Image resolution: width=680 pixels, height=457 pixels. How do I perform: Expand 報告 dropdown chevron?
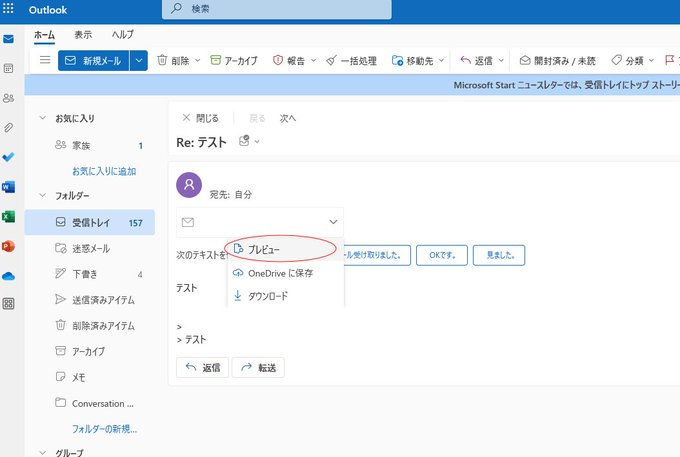314,60
